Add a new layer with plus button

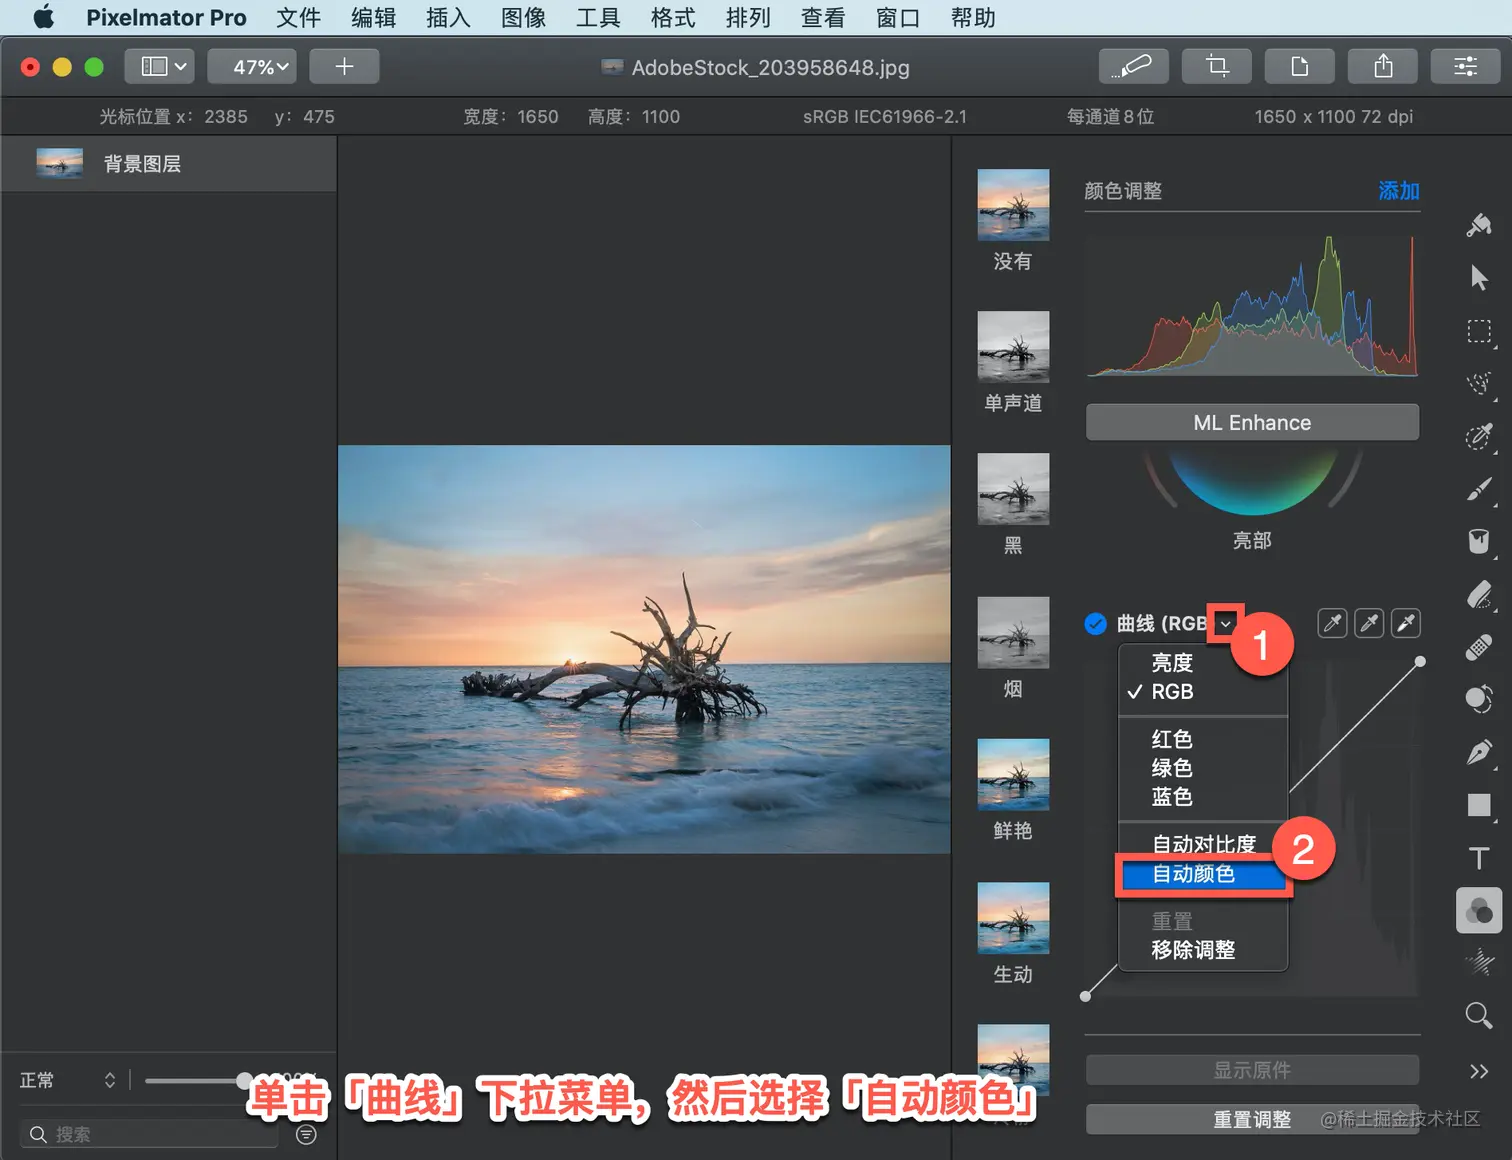344,67
